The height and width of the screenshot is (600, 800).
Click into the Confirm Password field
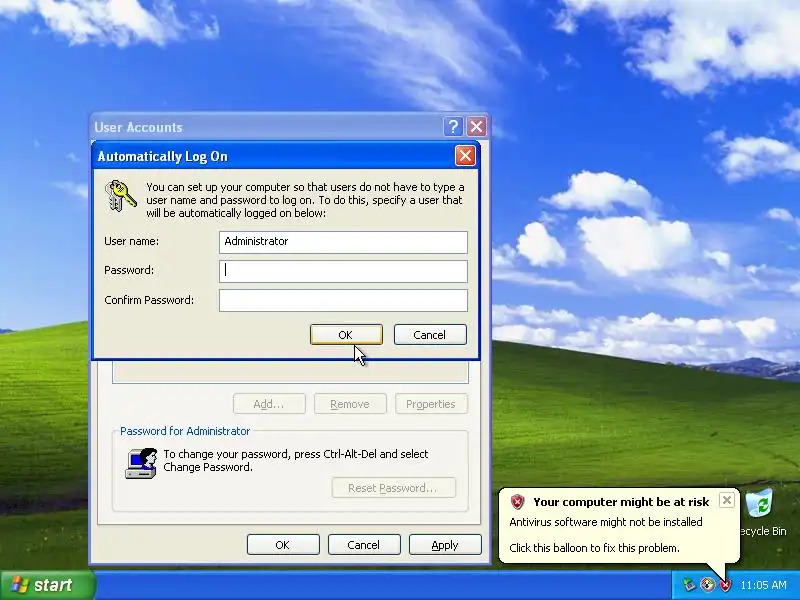coord(343,301)
